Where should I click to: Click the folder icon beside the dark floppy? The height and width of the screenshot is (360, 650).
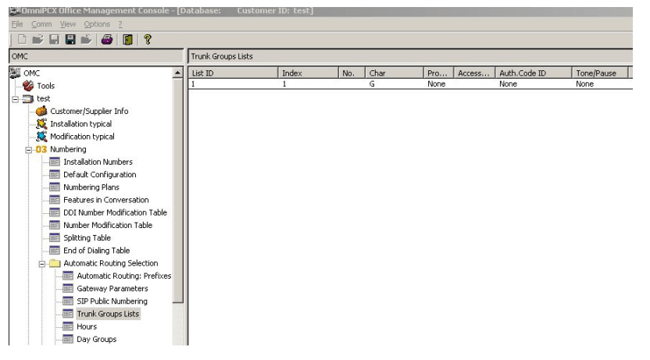tap(86, 39)
